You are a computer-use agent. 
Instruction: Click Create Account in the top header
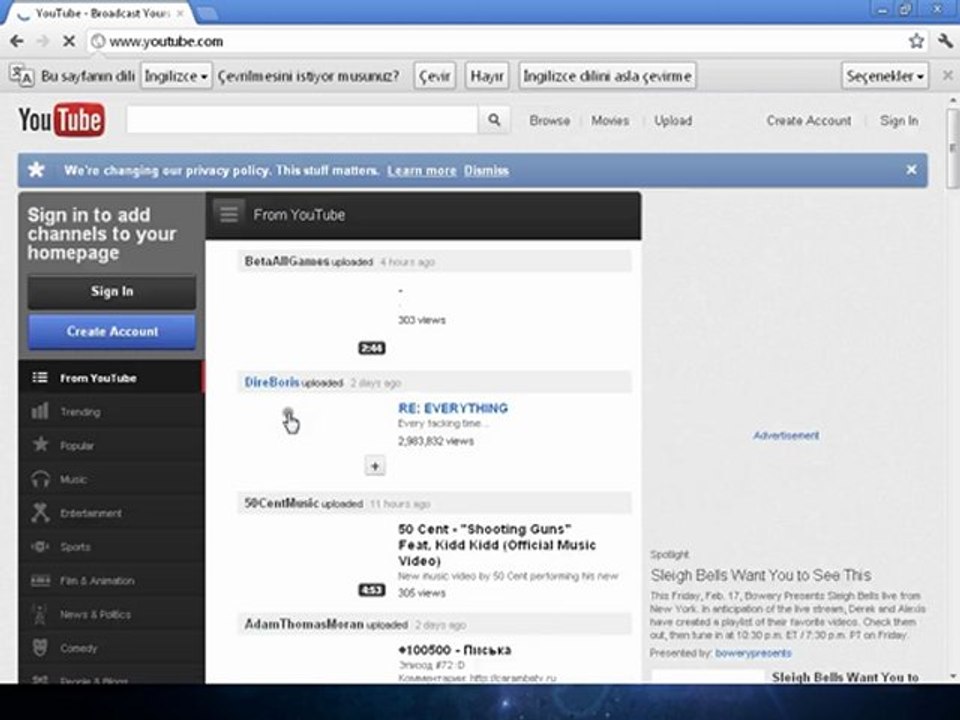point(809,121)
